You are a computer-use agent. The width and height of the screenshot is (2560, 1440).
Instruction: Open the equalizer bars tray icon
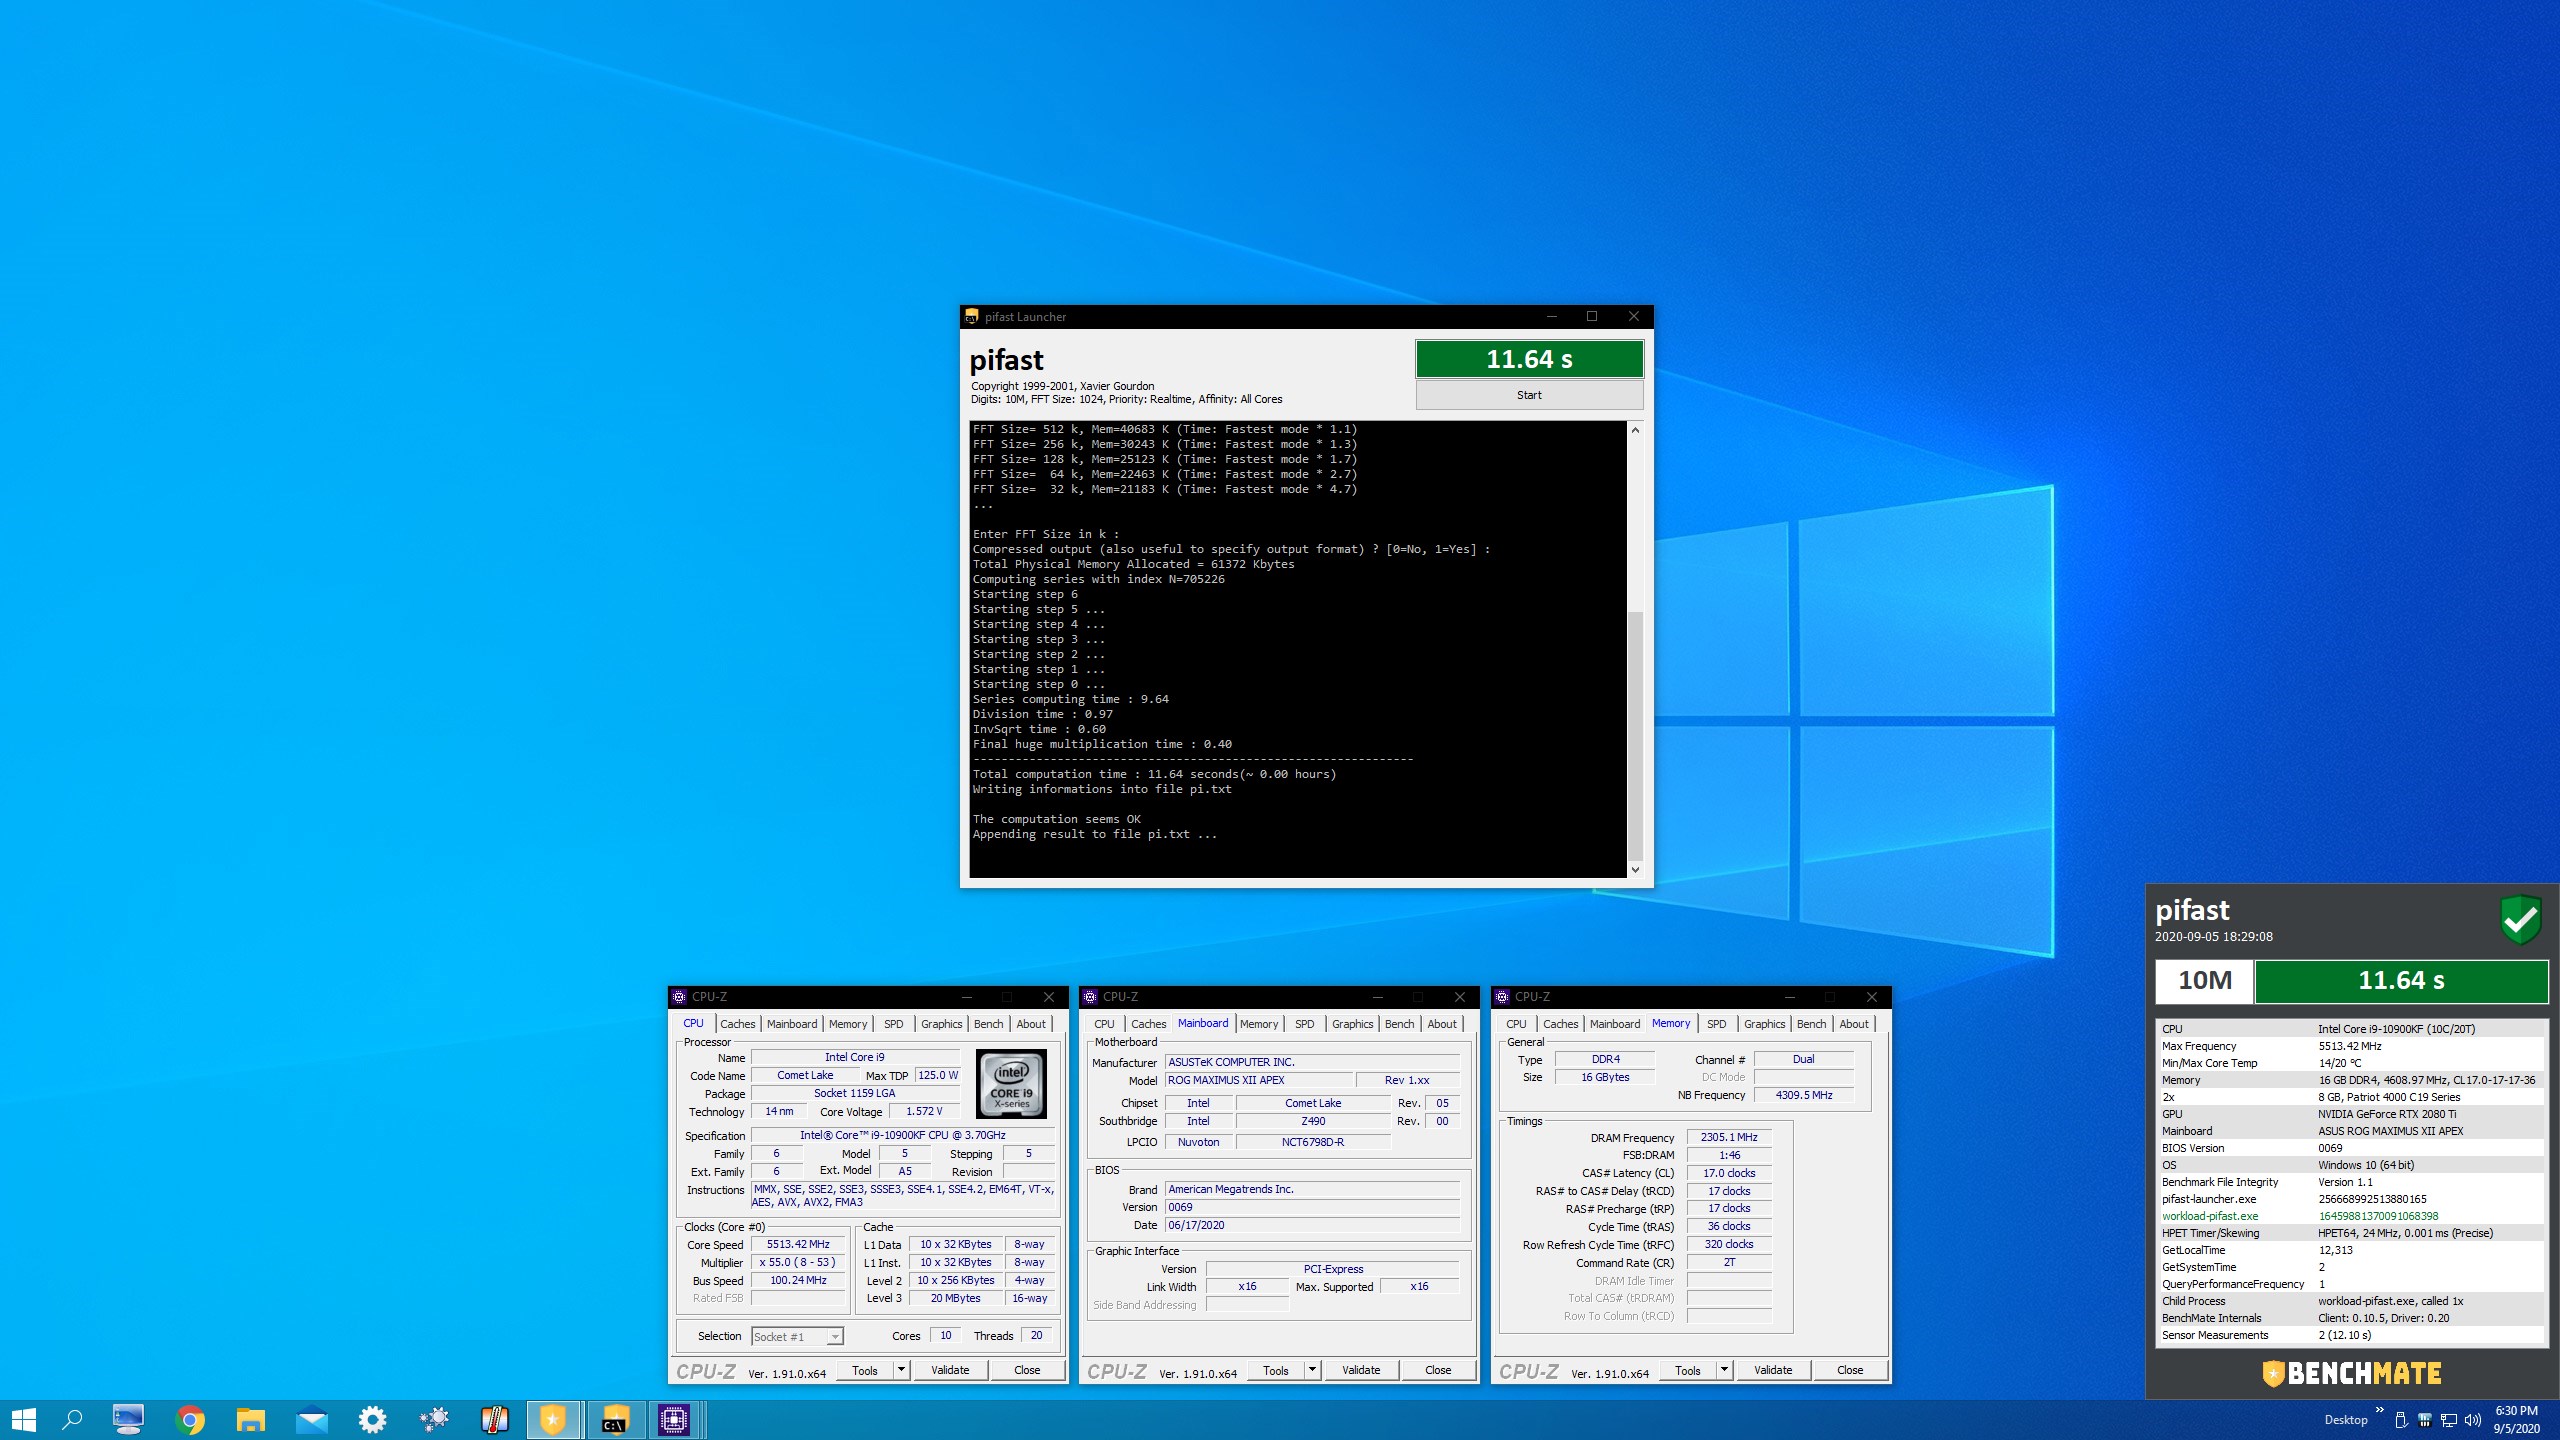tap(2425, 1420)
